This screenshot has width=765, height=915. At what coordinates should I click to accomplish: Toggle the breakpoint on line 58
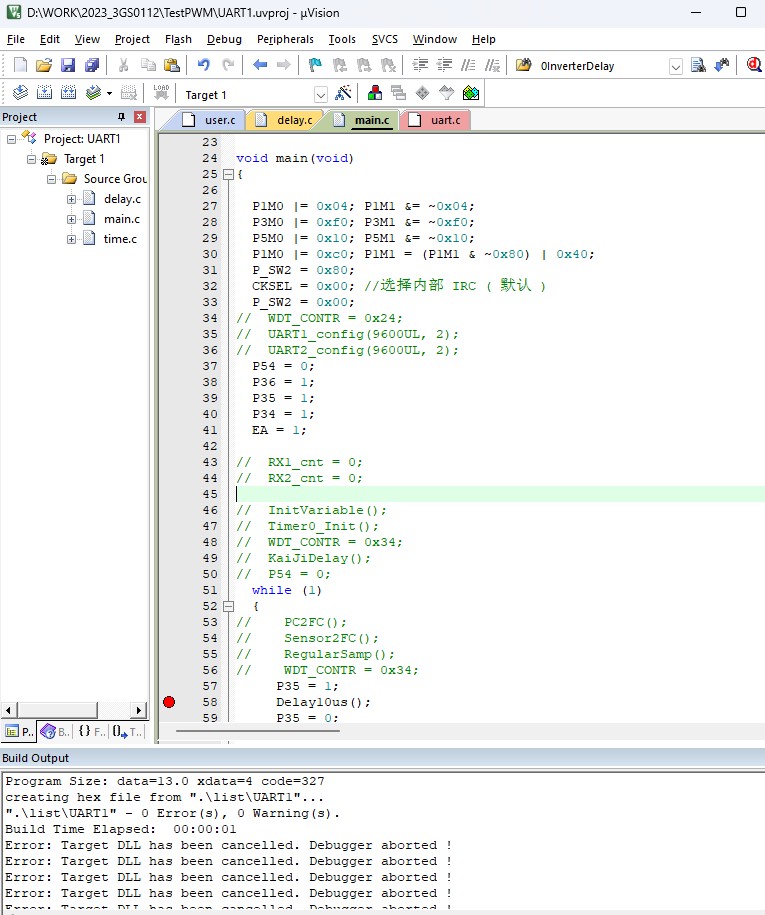[x=169, y=702]
